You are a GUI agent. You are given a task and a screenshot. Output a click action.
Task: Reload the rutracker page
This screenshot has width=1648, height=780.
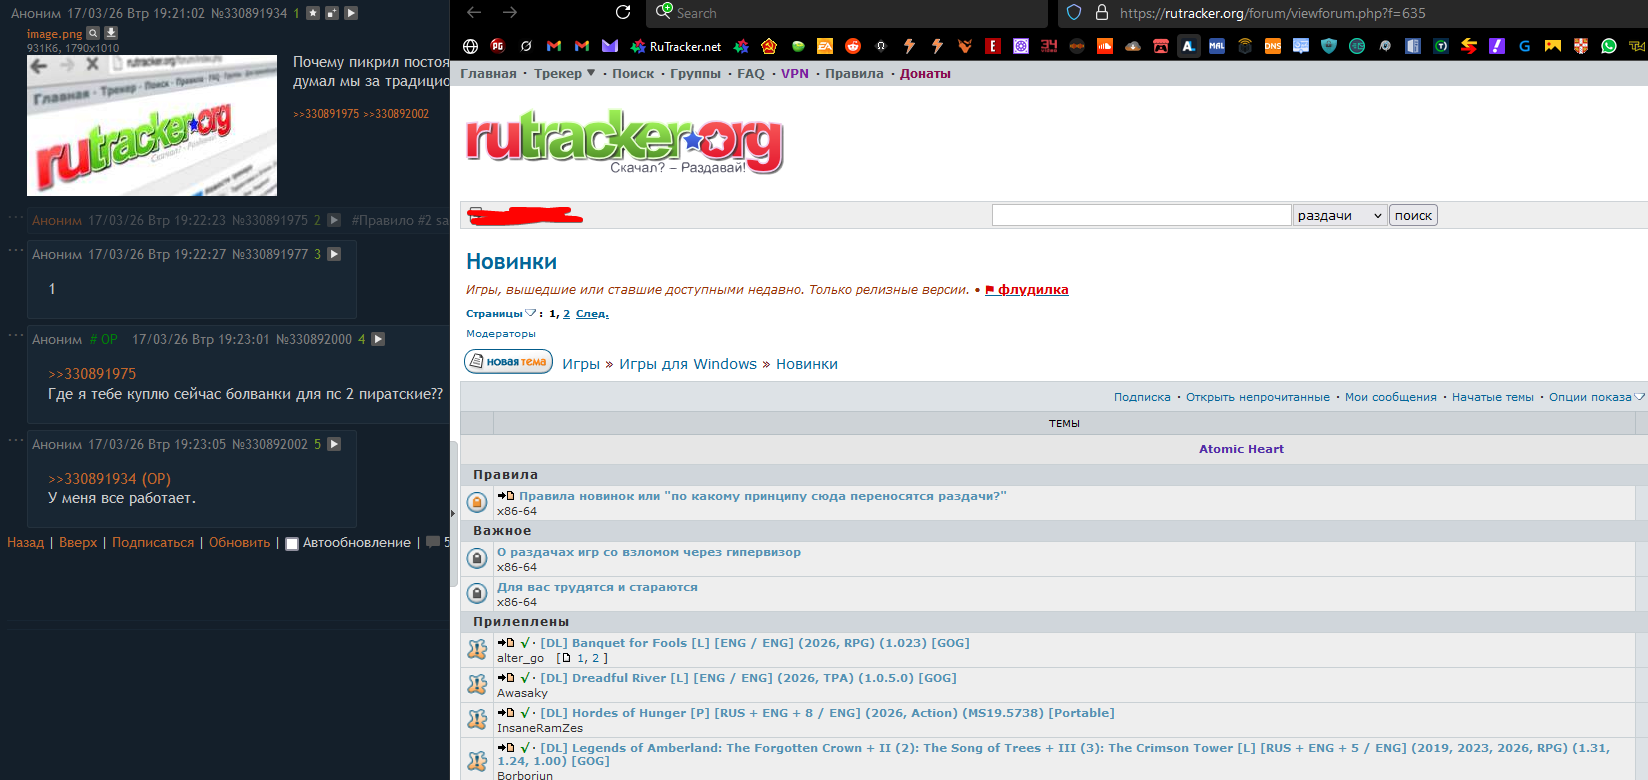623,12
